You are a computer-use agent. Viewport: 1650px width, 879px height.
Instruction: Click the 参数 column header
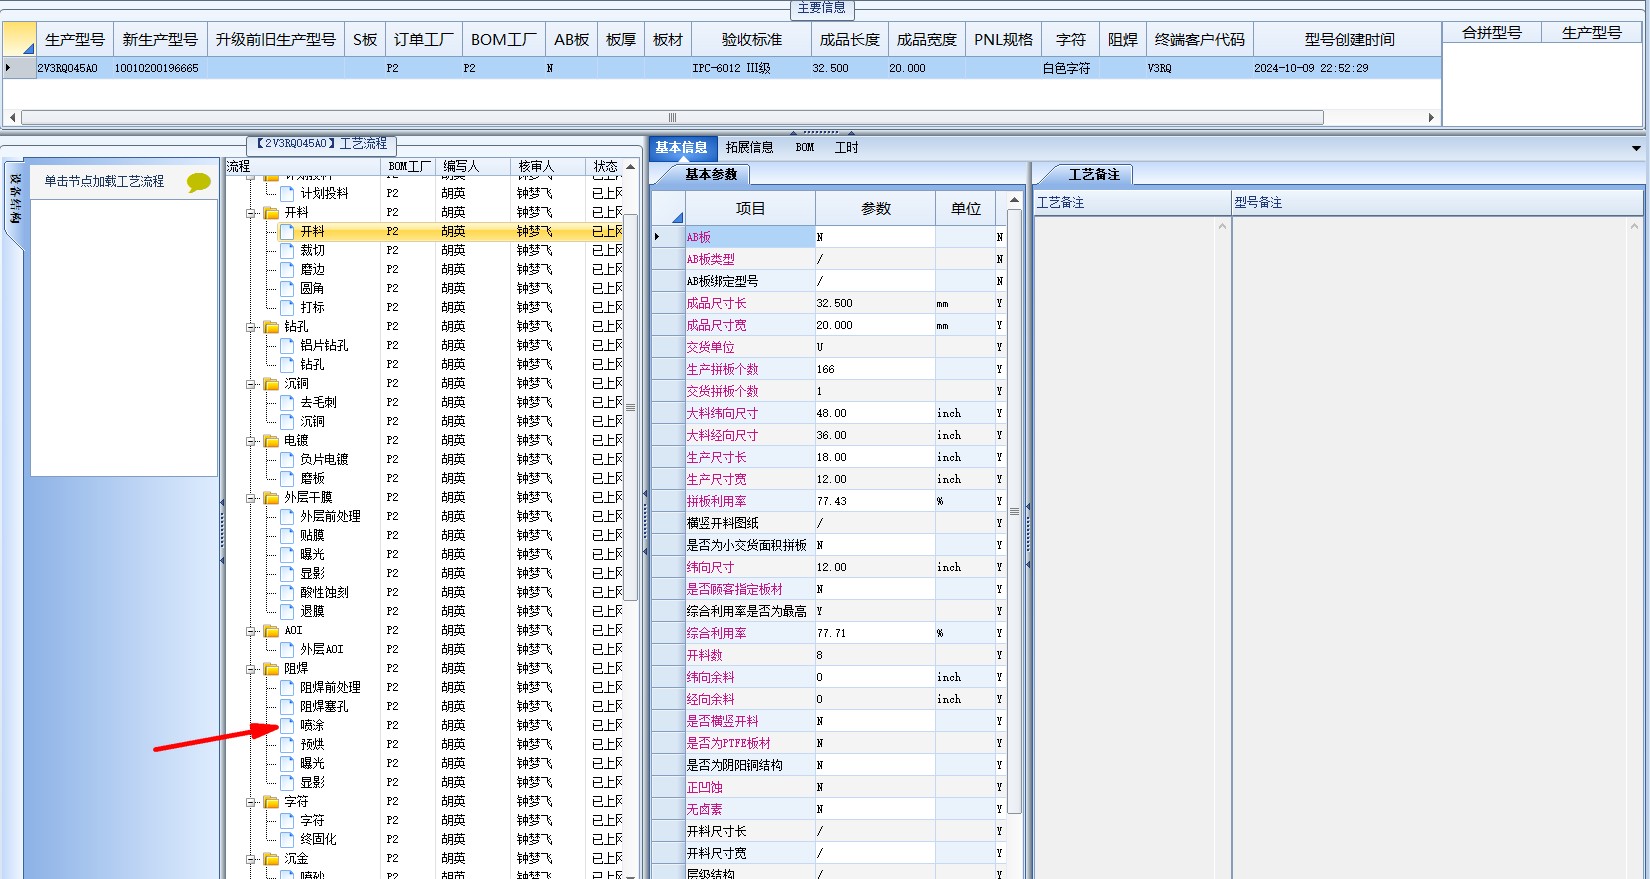tap(876, 209)
